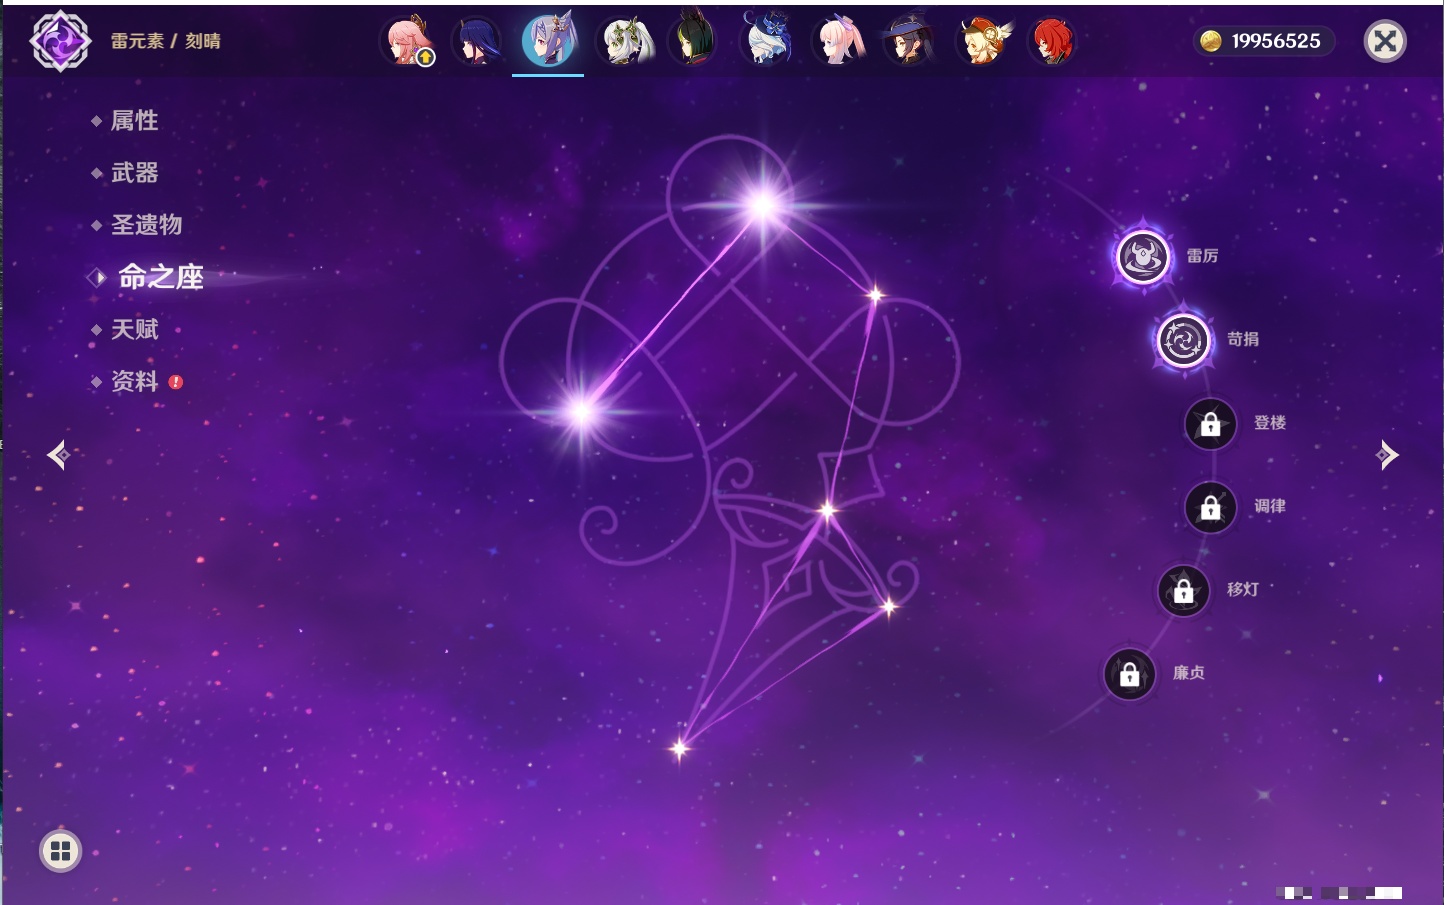1444x905 pixels.
Task: Choose Furina's avatar with the blue hat
Action: pos(766,39)
